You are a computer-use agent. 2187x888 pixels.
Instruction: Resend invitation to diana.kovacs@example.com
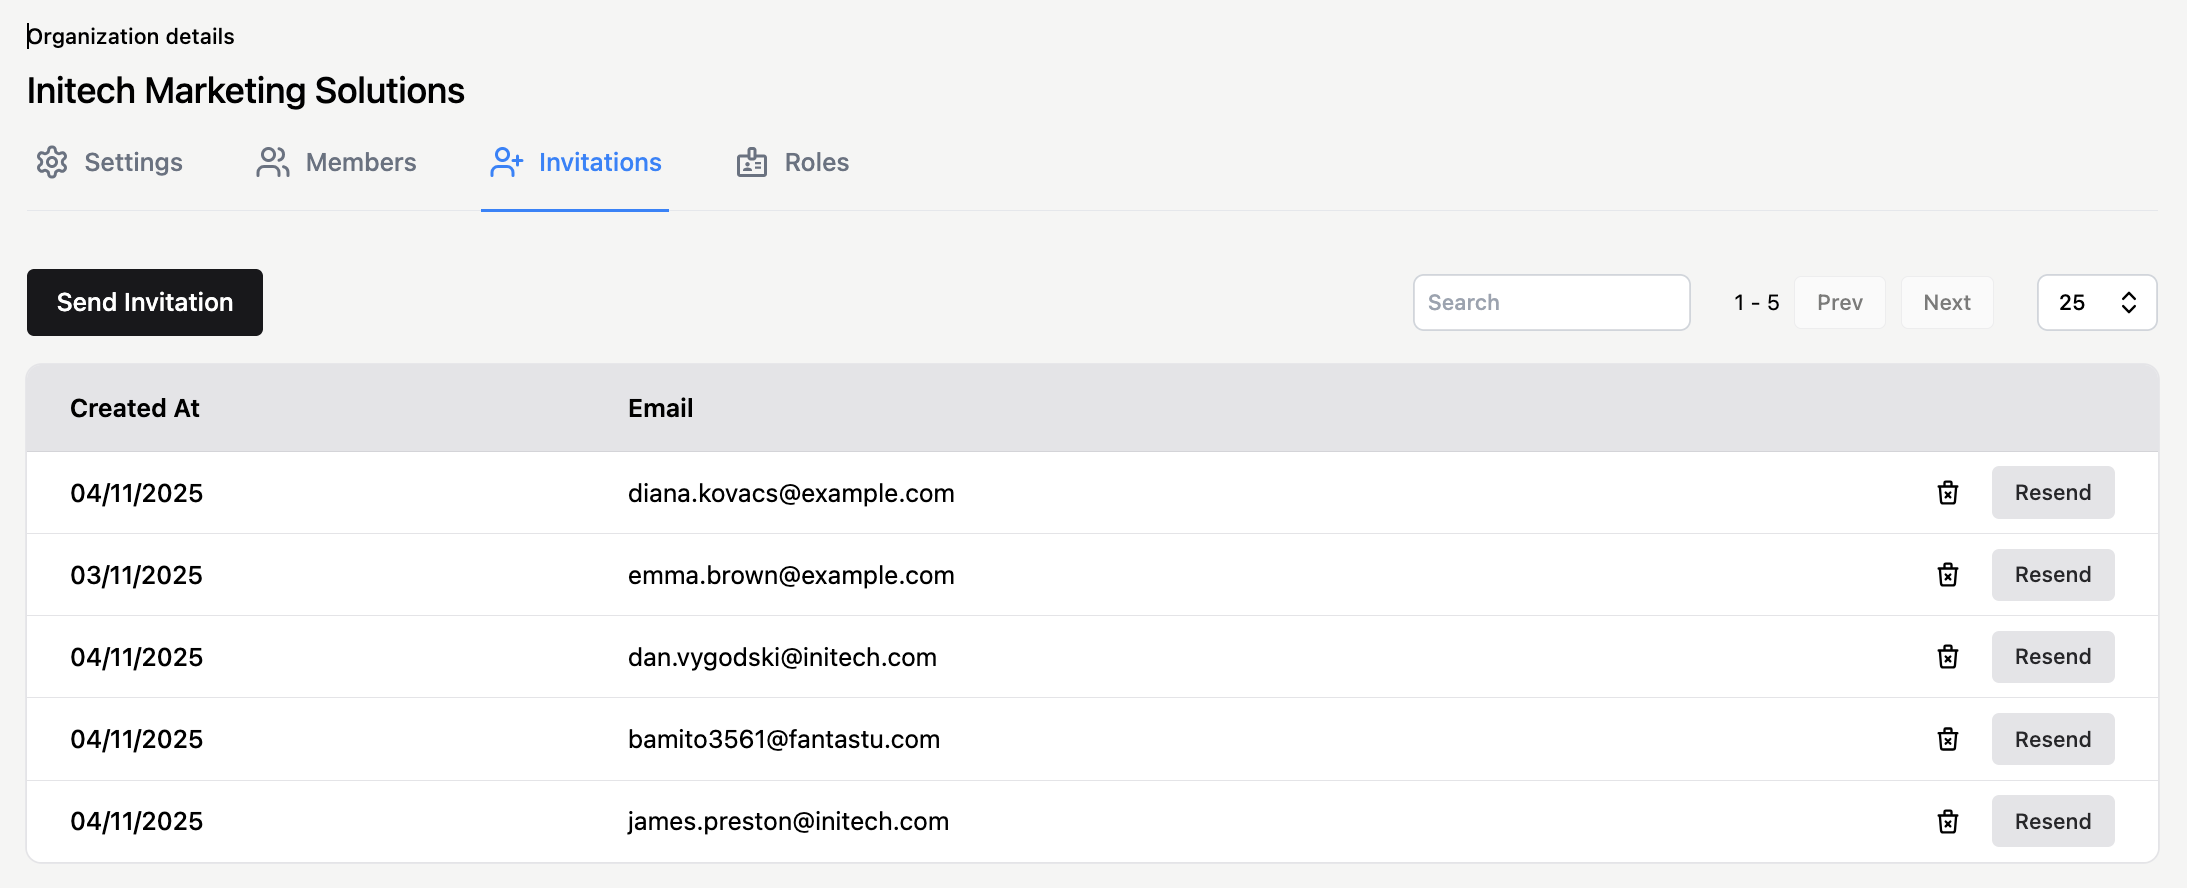pyautogui.click(x=2052, y=493)
